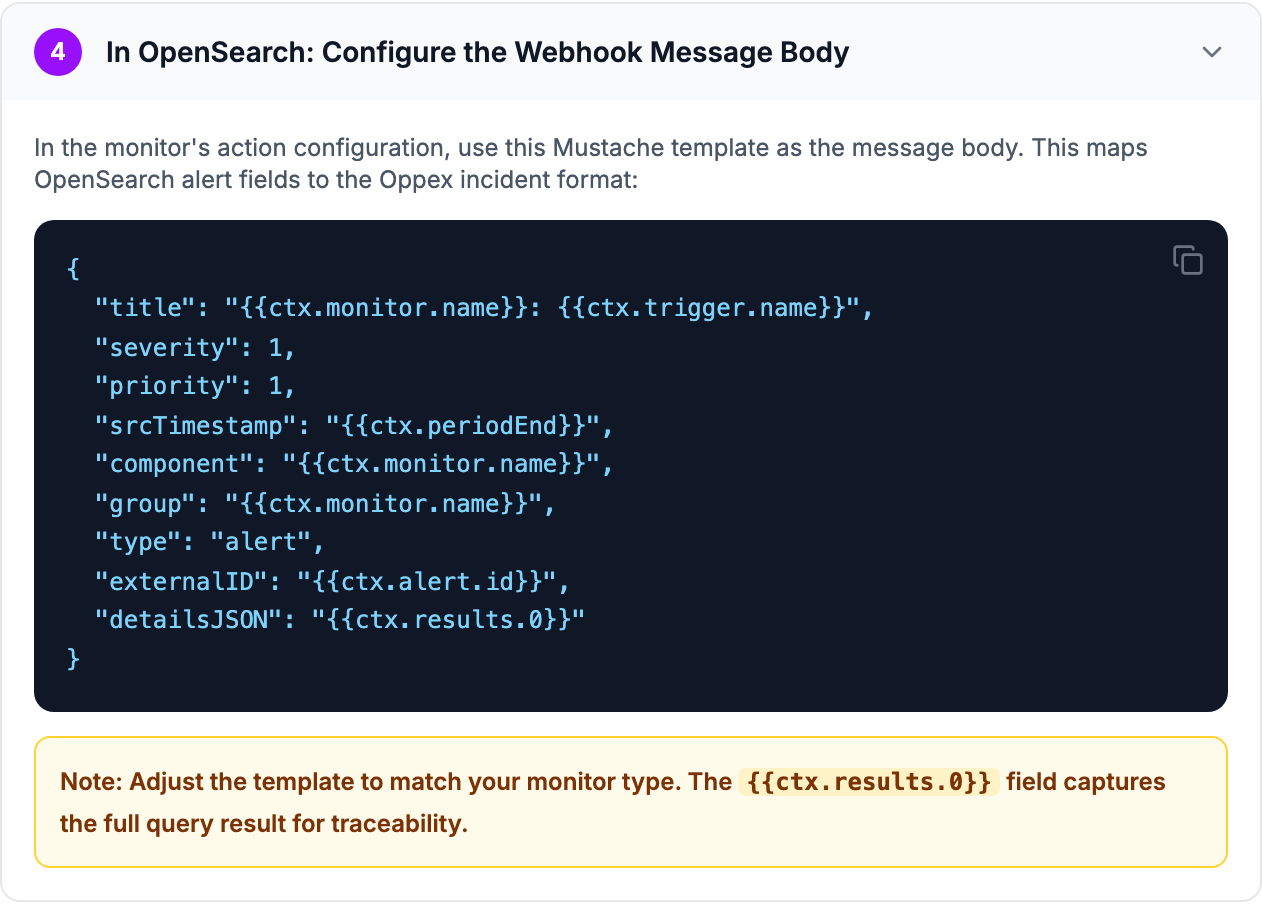
Task: Click the intro paragraph about Mustache template
Action: click(x=591, y=164)
